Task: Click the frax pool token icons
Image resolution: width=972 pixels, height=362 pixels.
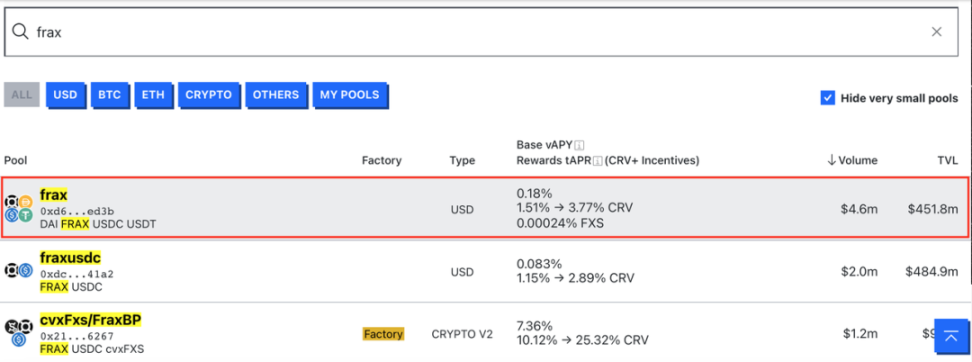Action: (19, 209)
